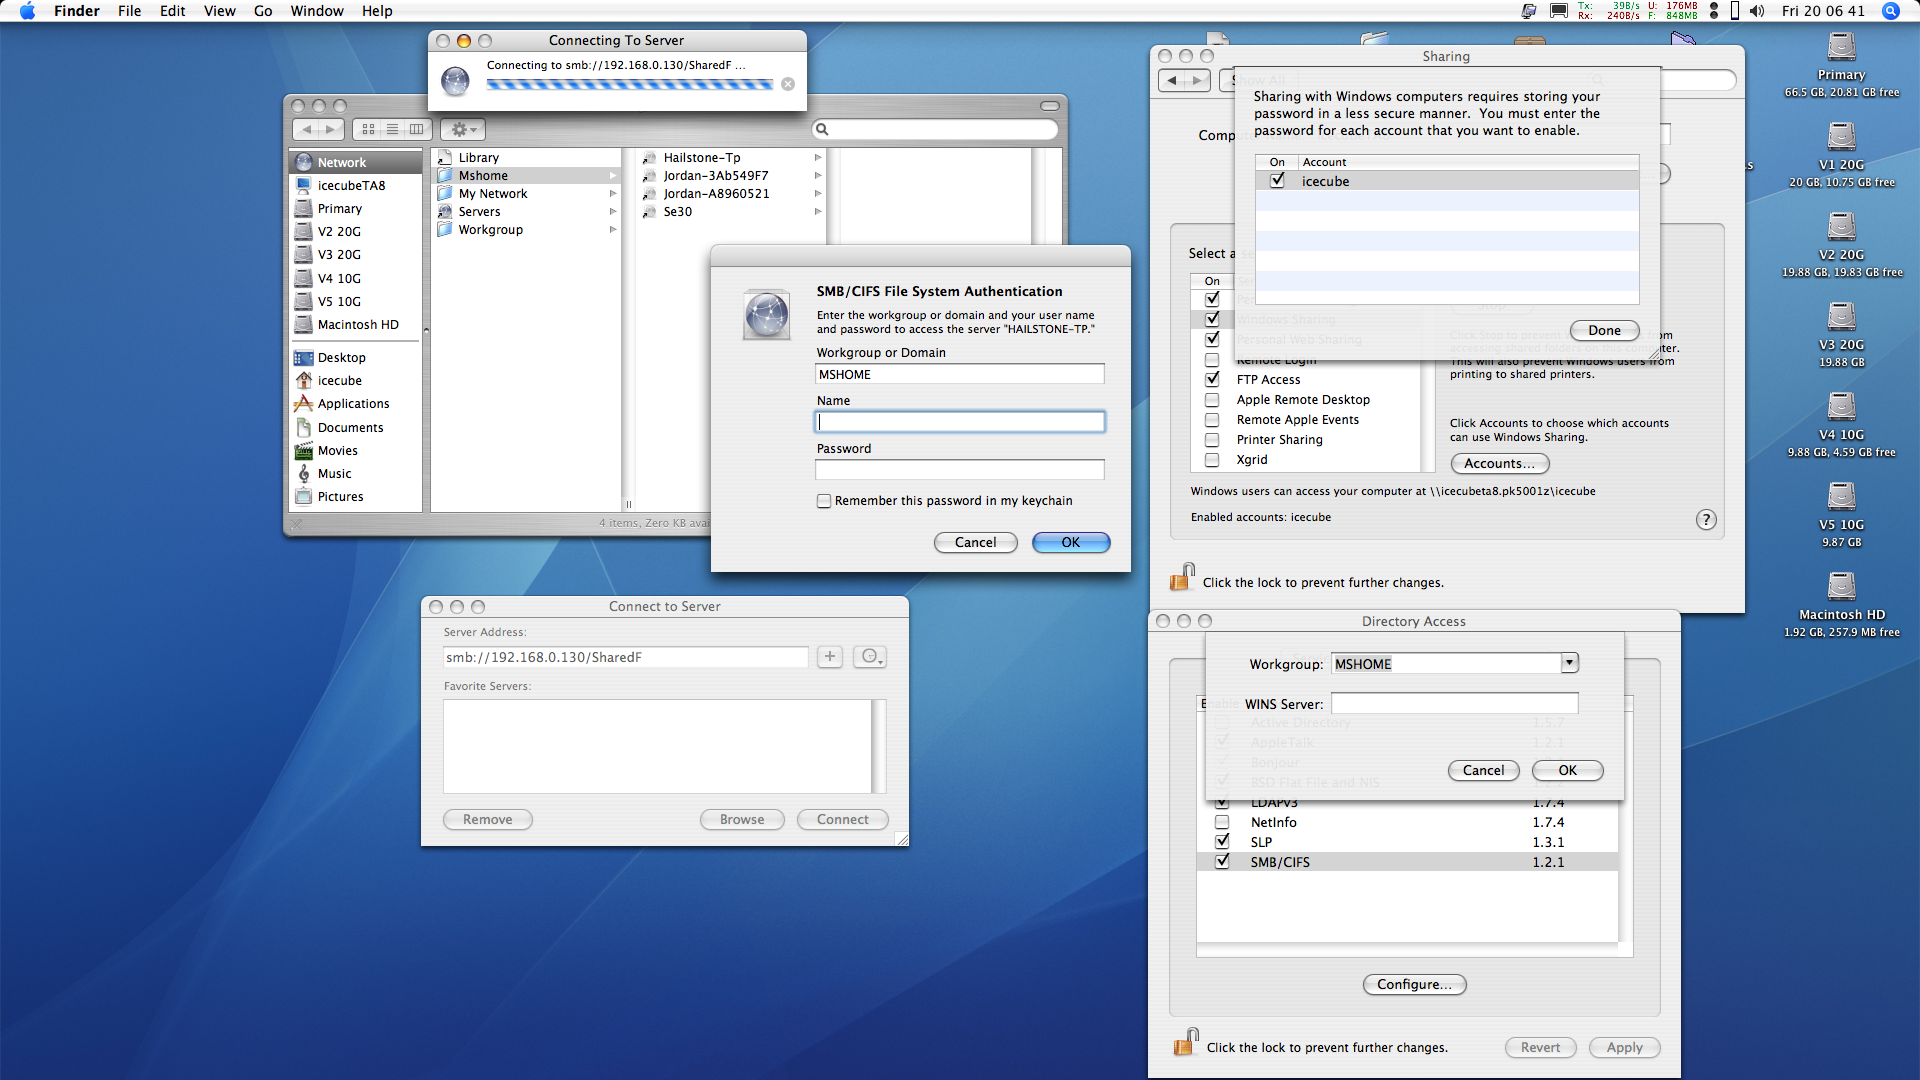Stop the connection progress in Connecting To Server
1920x1080 pixels.
pyautogui.click(x=788, y=84)
